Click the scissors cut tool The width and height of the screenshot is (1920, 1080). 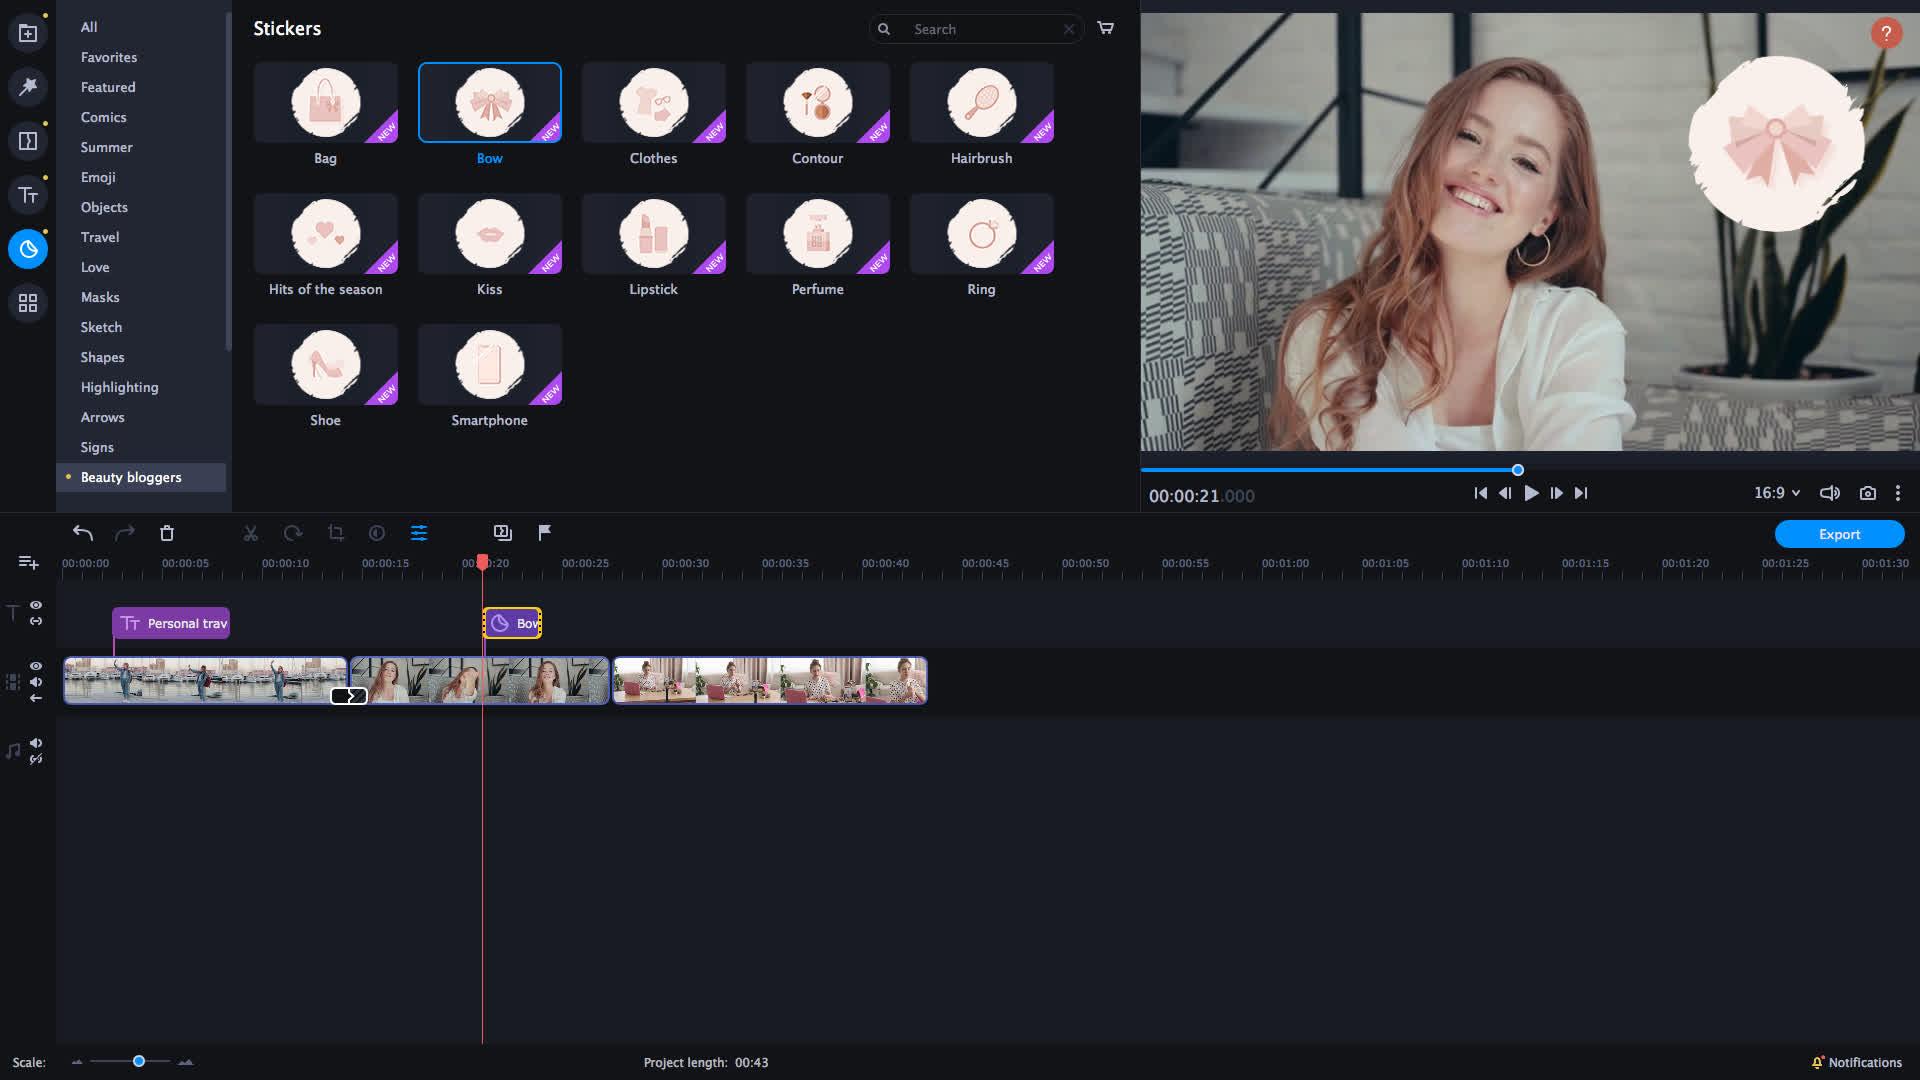250,533
